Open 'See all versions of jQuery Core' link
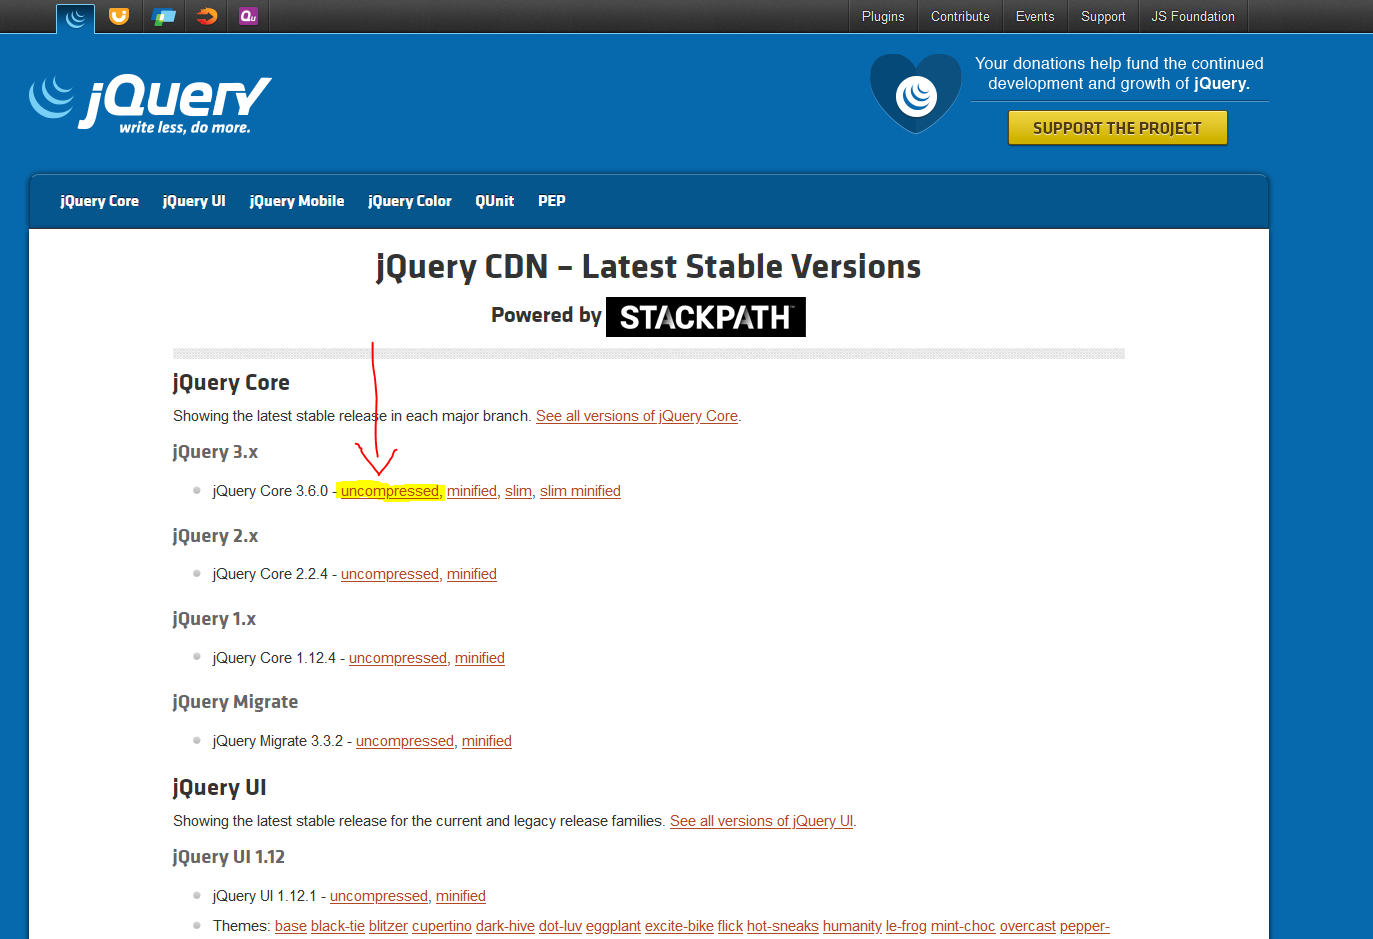The width and height of the screenshot is (1373, 939). tap(637, 416)
